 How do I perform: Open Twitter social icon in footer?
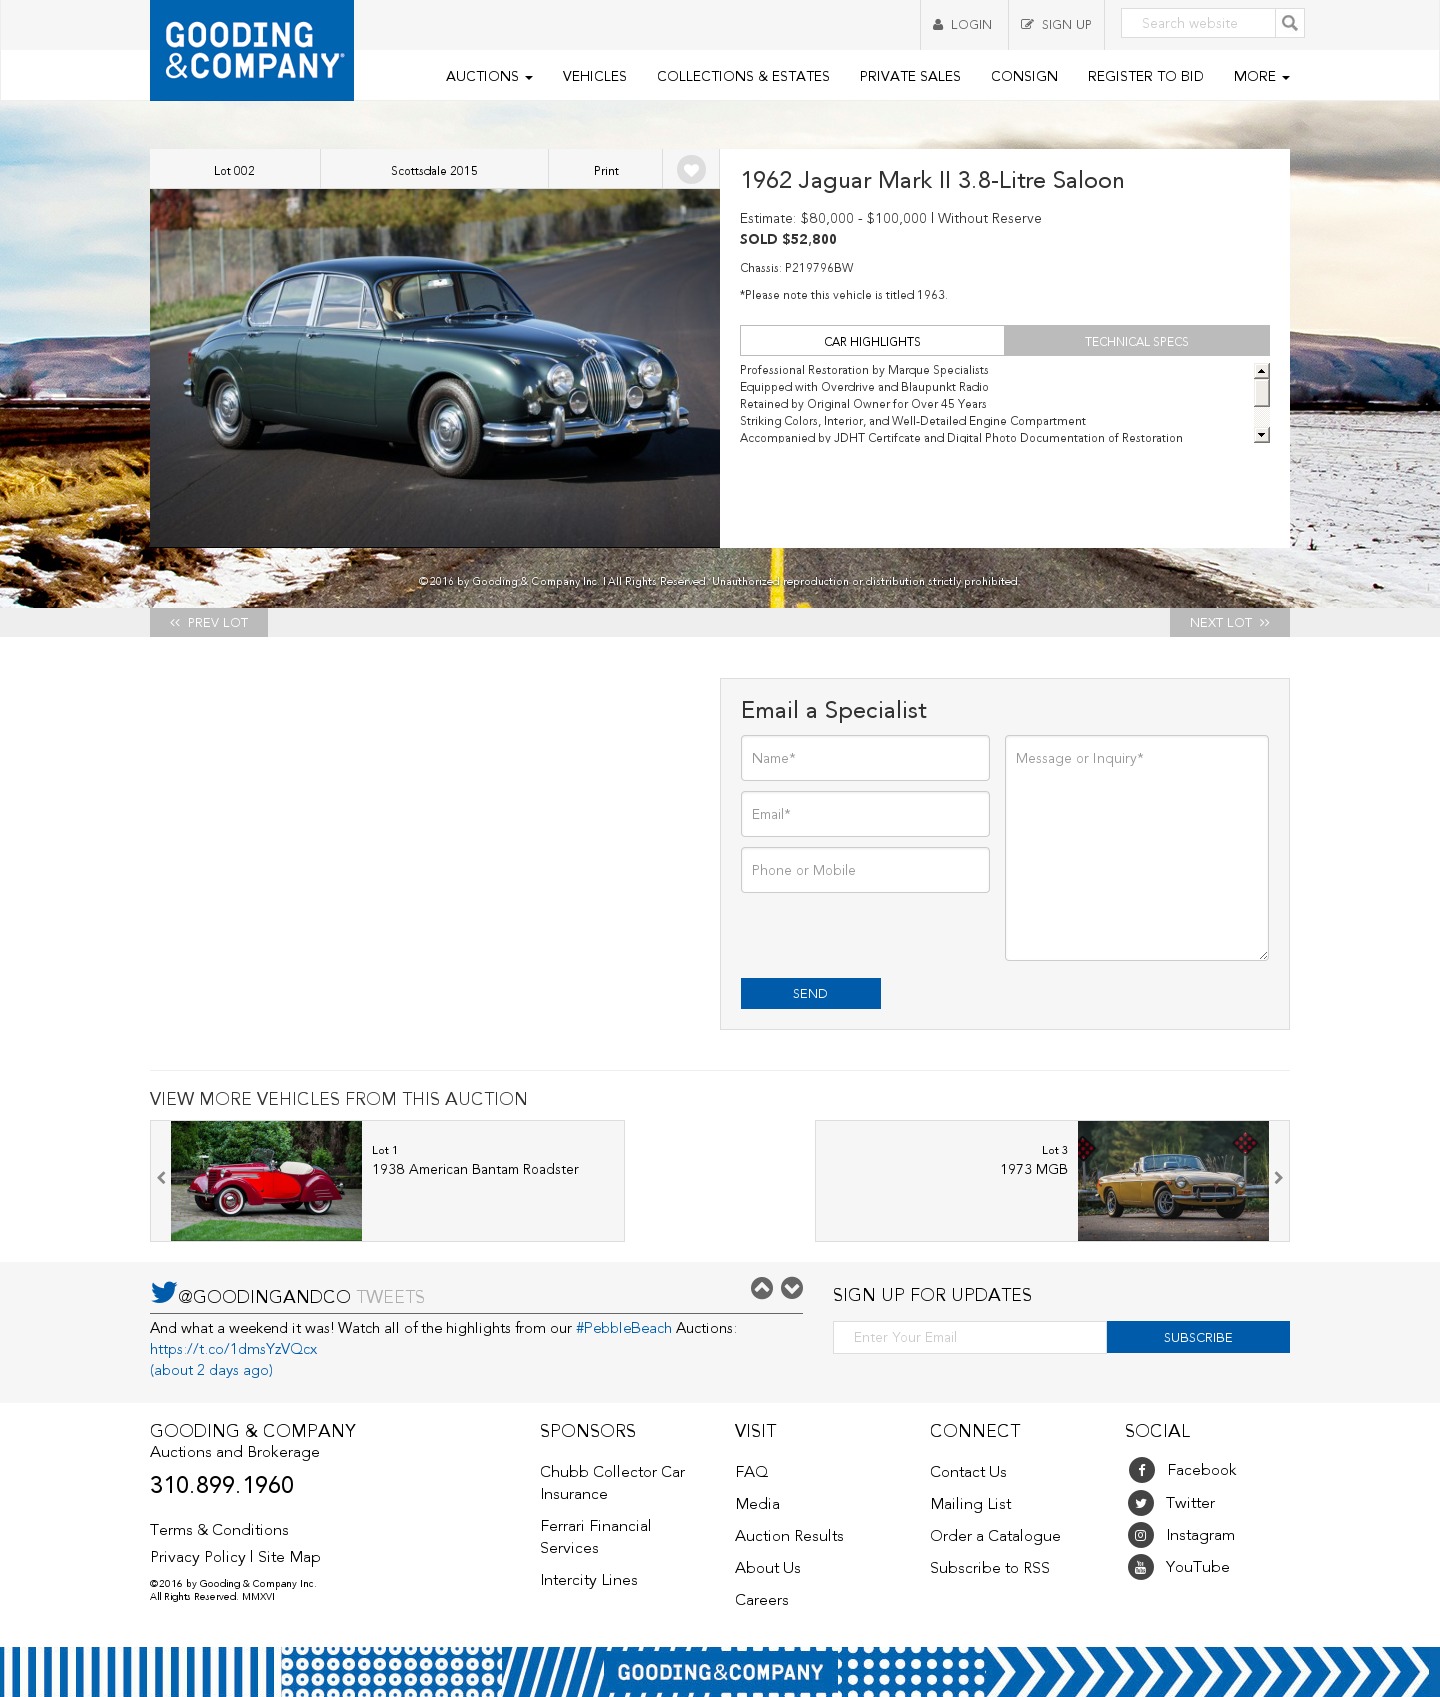(1141, 1503)
